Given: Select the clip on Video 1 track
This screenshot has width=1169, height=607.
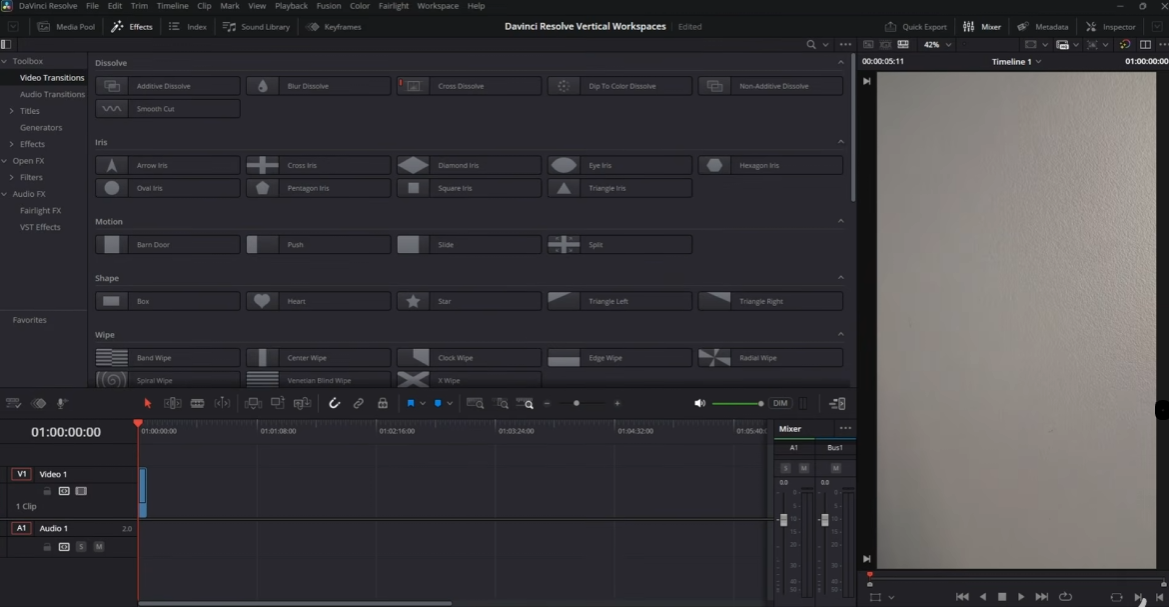Looking at the screenshot, I should pos(142,492).
